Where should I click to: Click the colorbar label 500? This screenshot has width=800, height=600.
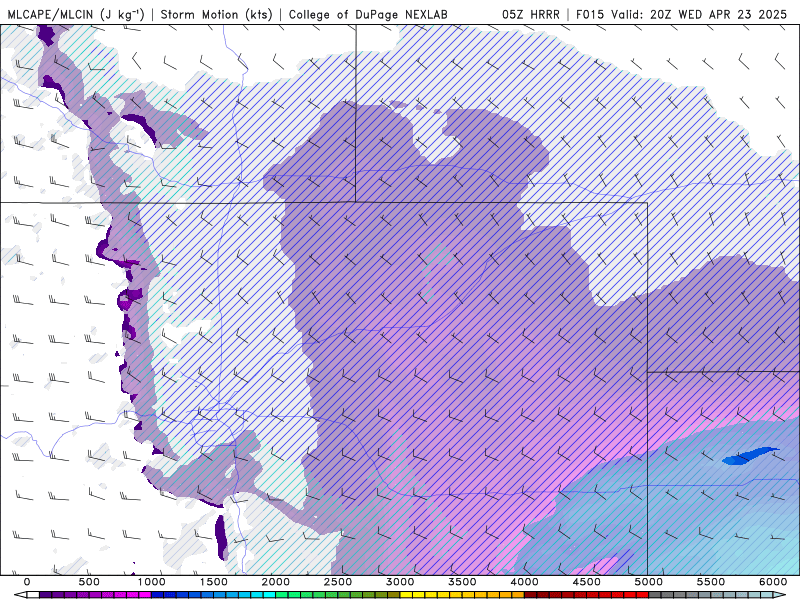click(89, 582)
